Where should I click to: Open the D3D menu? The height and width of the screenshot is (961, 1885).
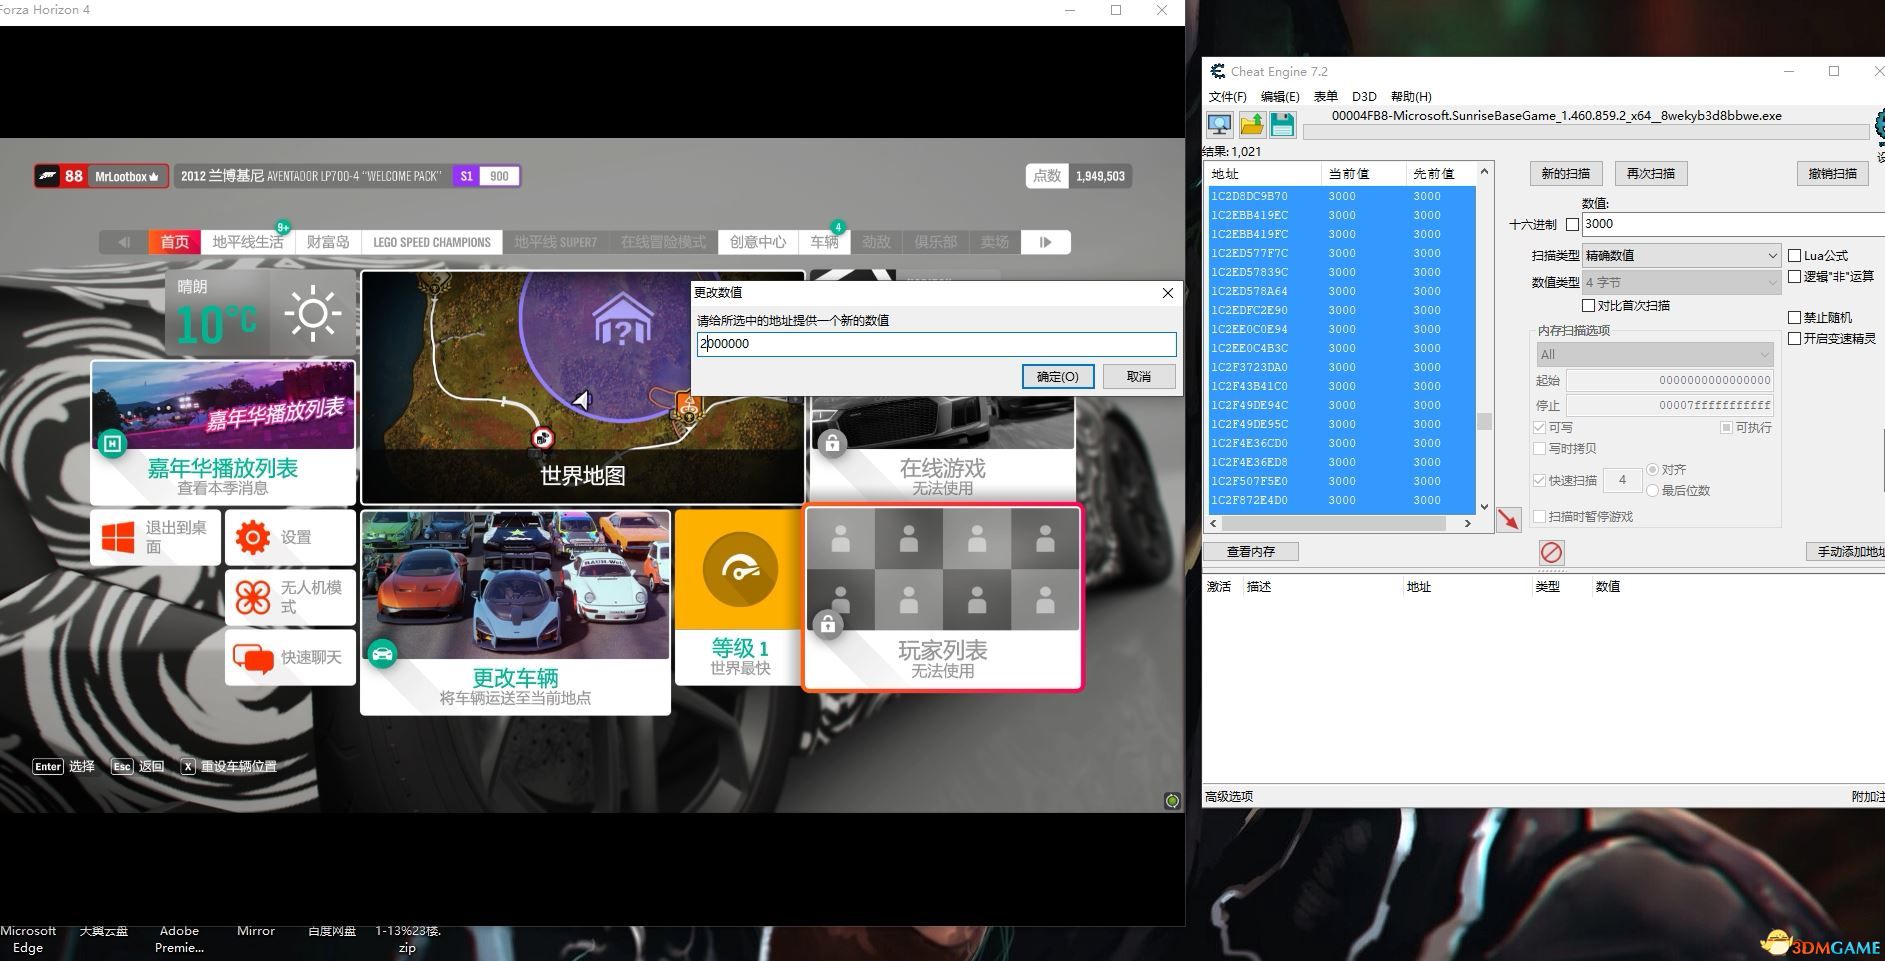tap(1364, 96)
